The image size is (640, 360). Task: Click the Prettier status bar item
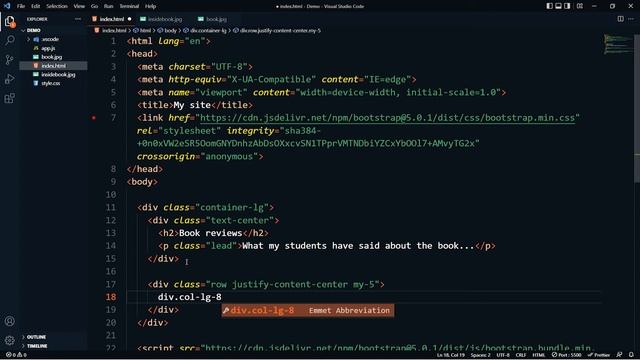599,355
